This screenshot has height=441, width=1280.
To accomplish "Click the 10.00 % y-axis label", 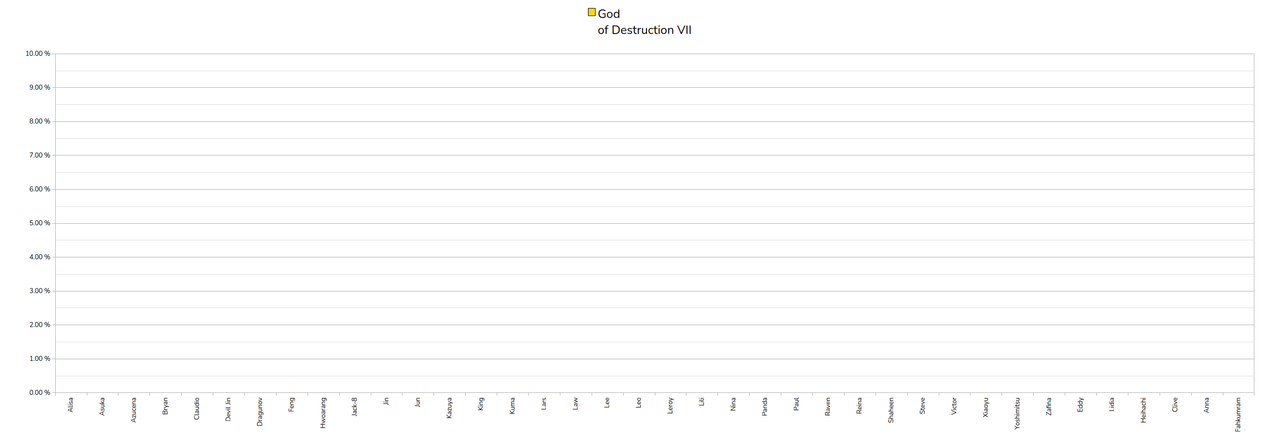I will click(x=38, y=54).
